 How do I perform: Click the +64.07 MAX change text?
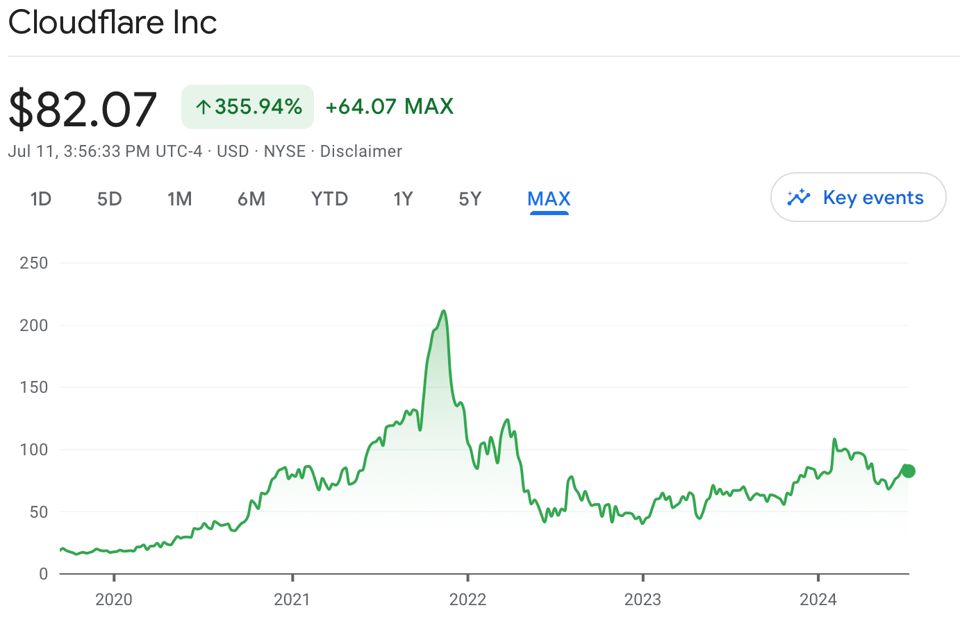click(389, 106)
